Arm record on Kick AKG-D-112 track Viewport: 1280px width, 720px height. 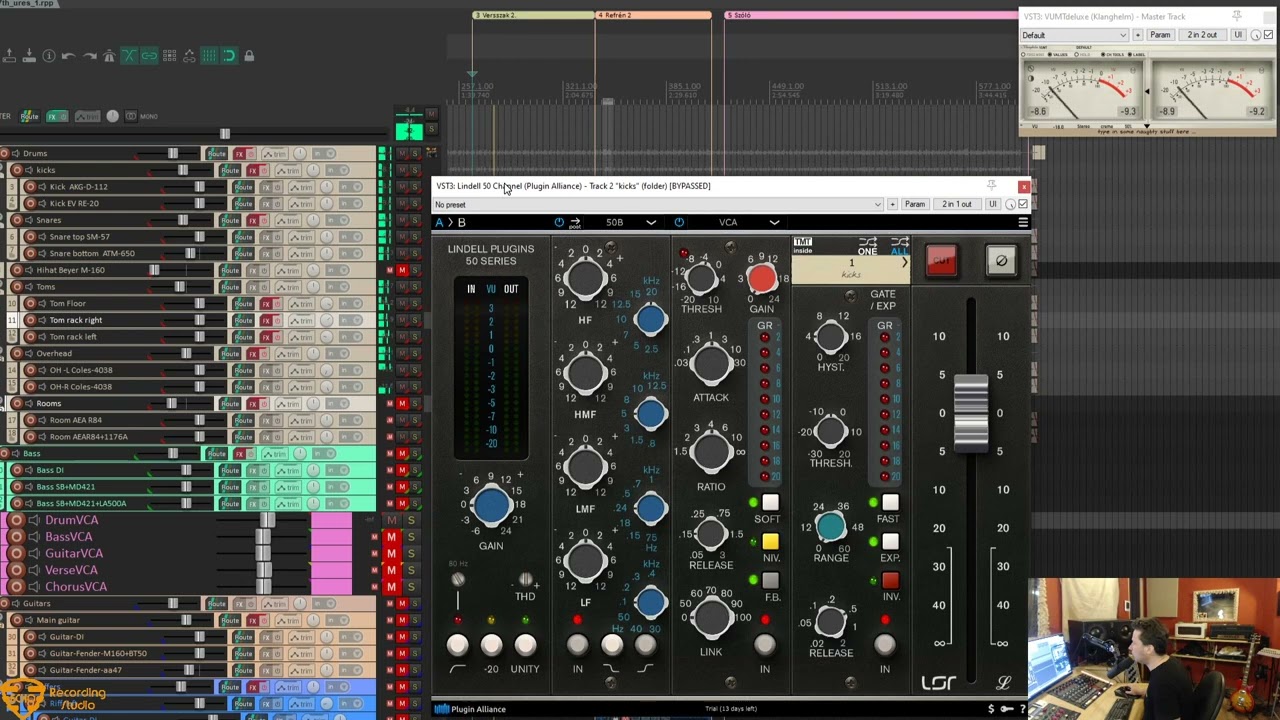[x=30, y=187]
